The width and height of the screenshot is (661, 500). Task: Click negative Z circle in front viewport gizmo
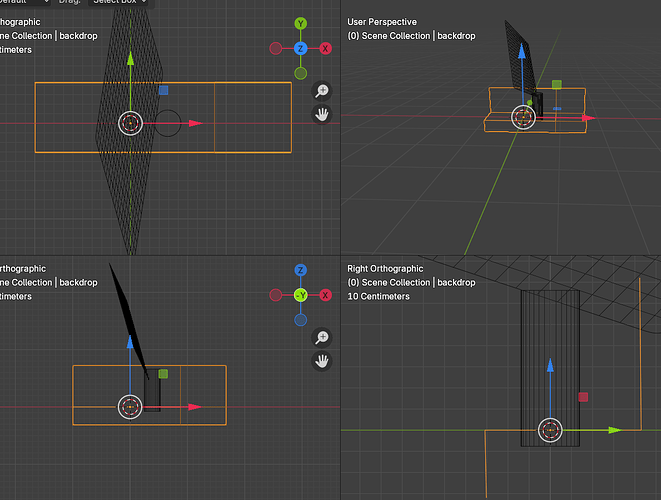pos(301,320)
